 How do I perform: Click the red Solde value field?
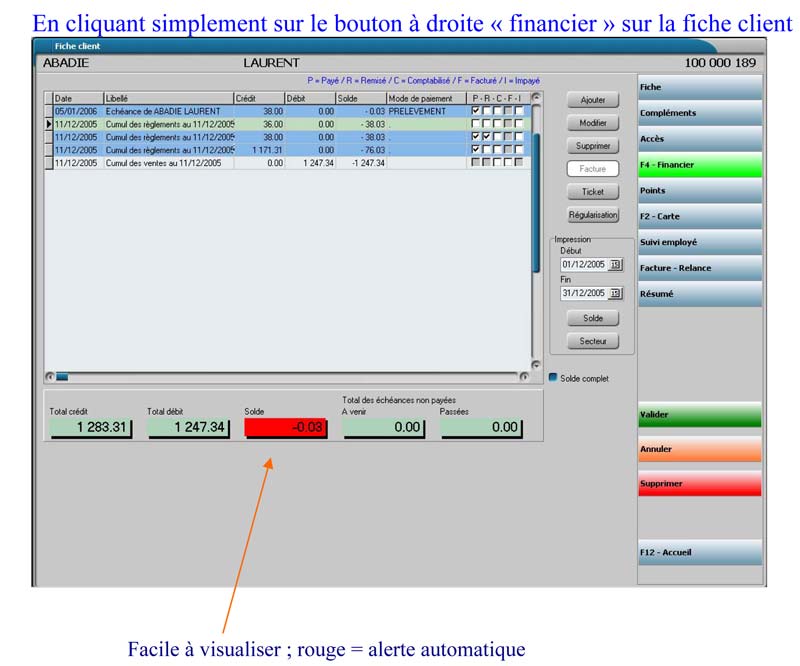285,428
